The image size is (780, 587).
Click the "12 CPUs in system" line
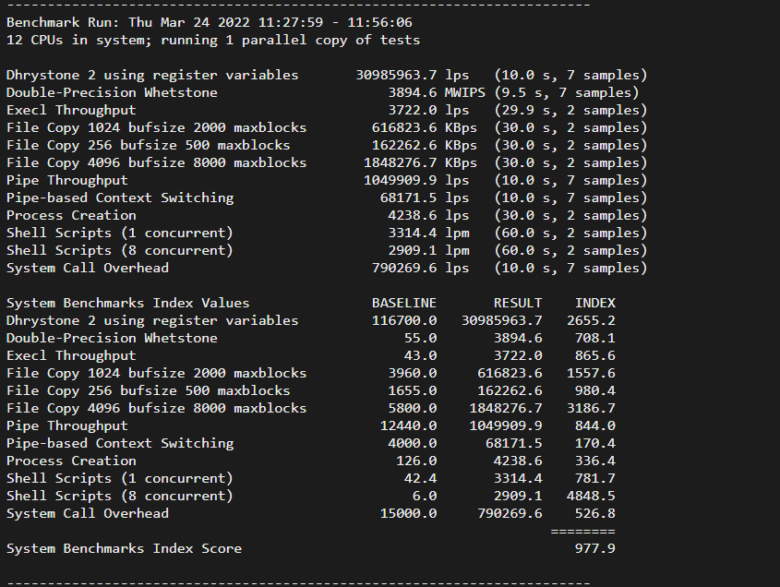[213, 40]
